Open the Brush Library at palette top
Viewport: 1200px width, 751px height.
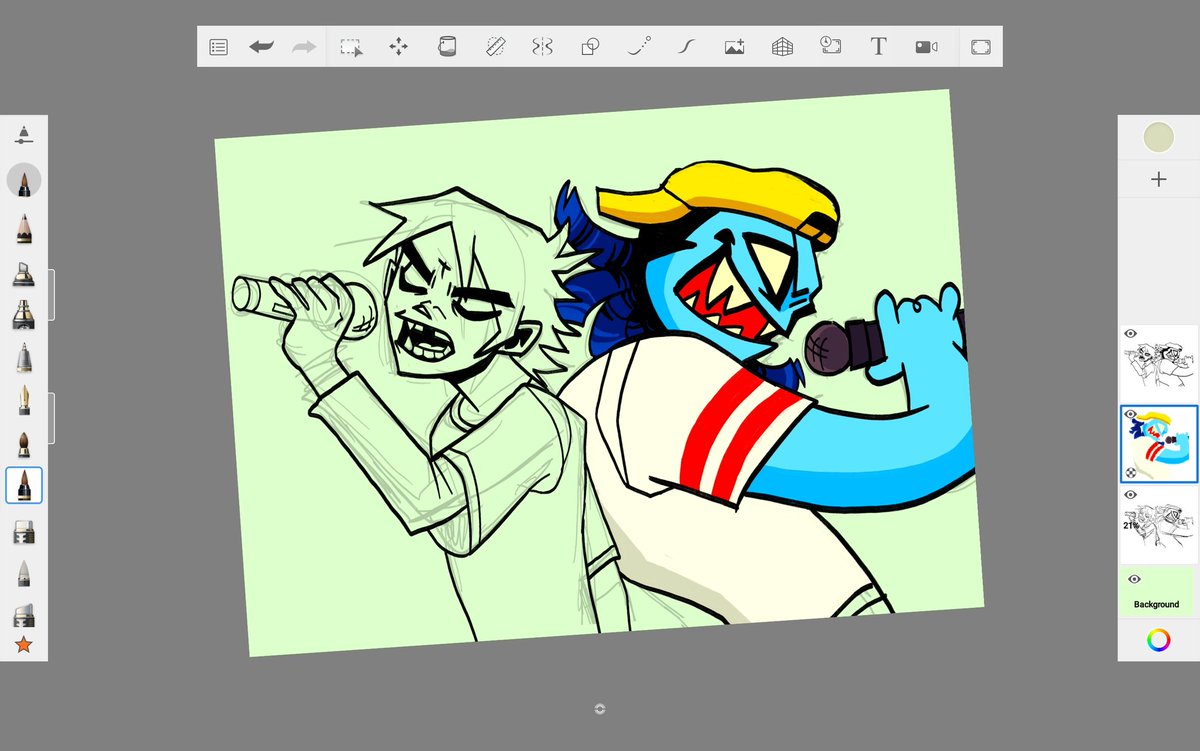click(24, 134)
